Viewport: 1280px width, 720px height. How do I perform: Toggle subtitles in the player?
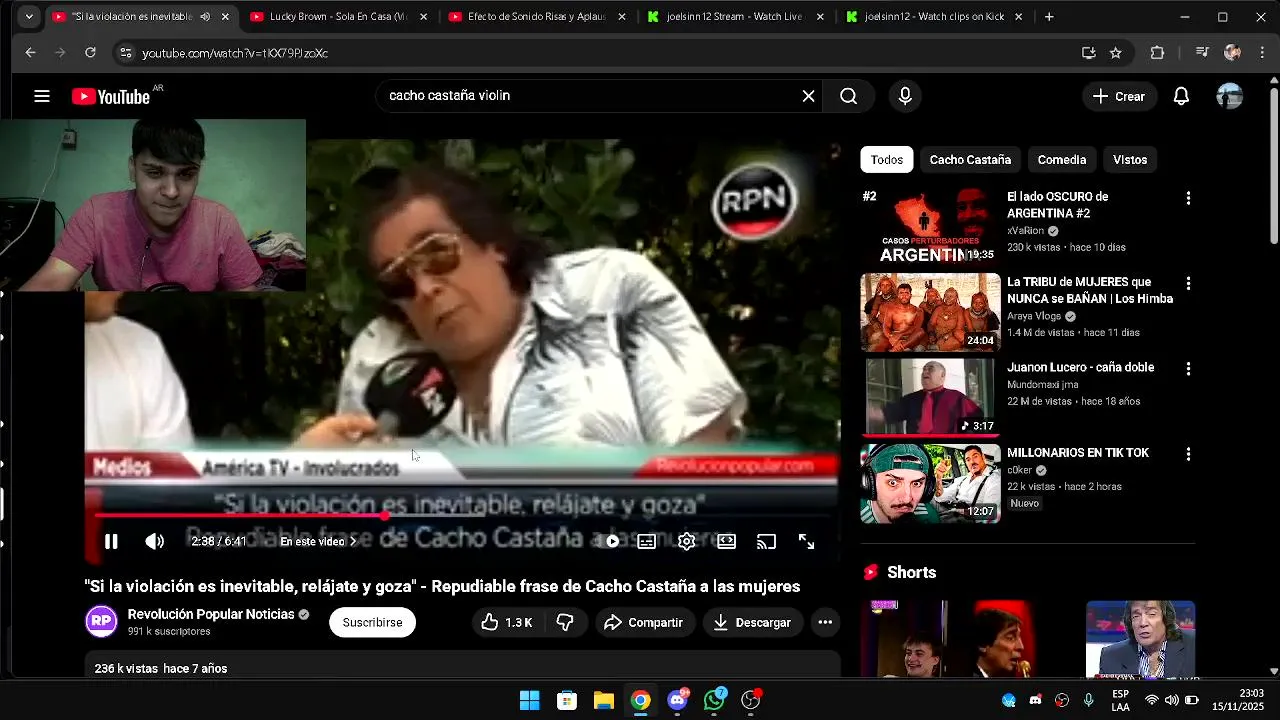coord(647,542)
